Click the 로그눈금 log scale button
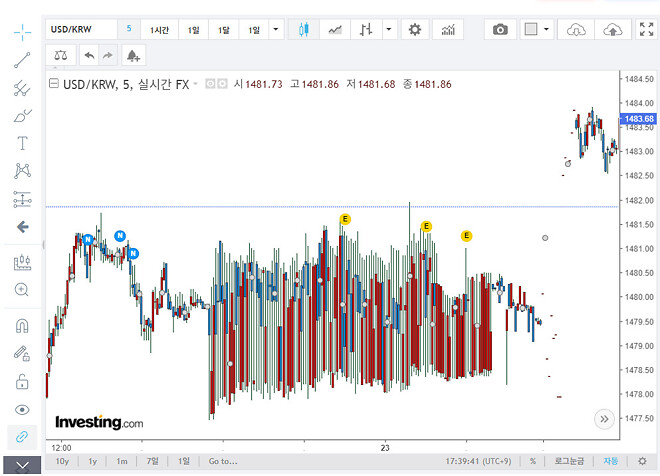The width and height of the screenshot is (660, 476). [569, 461]
